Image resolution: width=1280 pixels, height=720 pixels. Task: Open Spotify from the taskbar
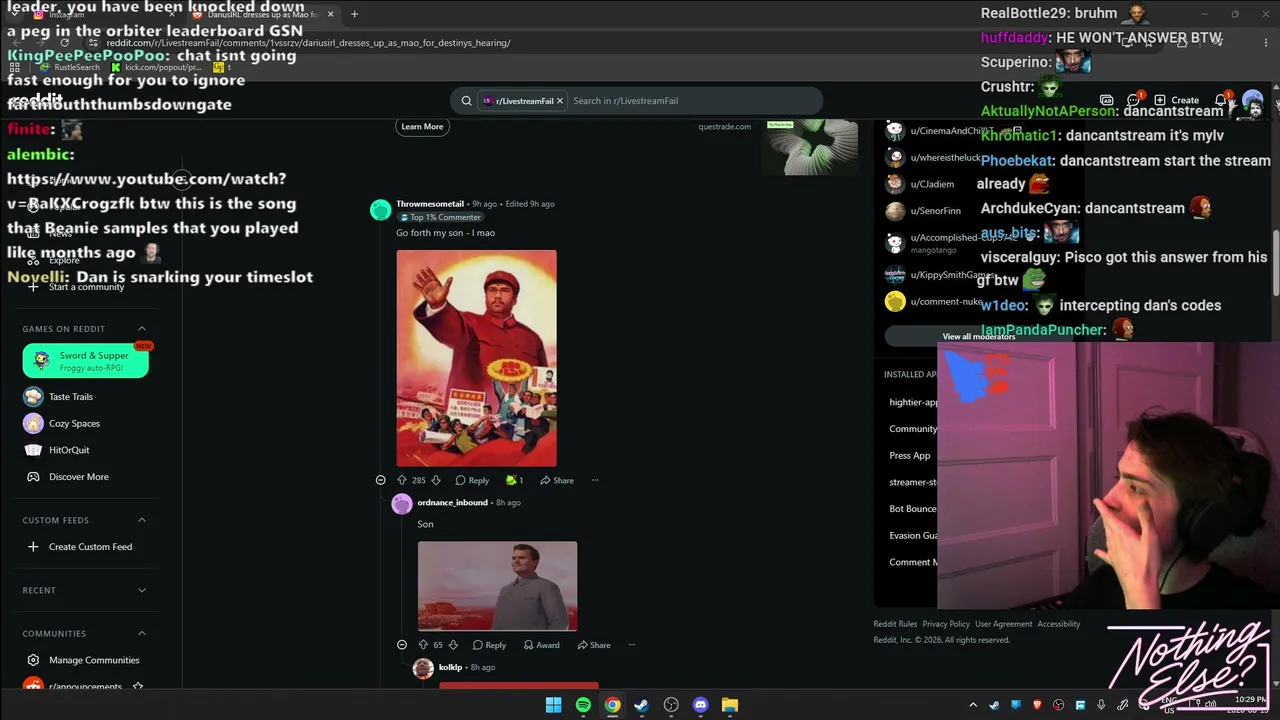pos(583,705)
